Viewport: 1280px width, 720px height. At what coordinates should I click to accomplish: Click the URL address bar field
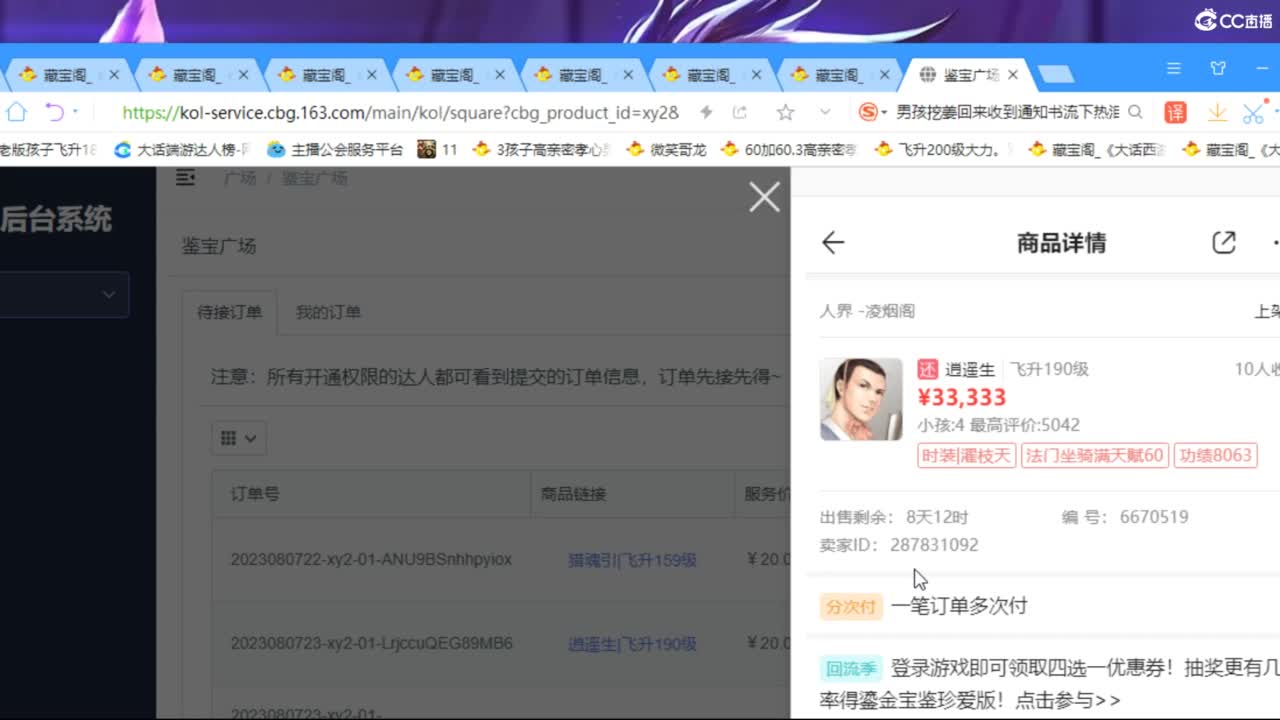(400, 112)
